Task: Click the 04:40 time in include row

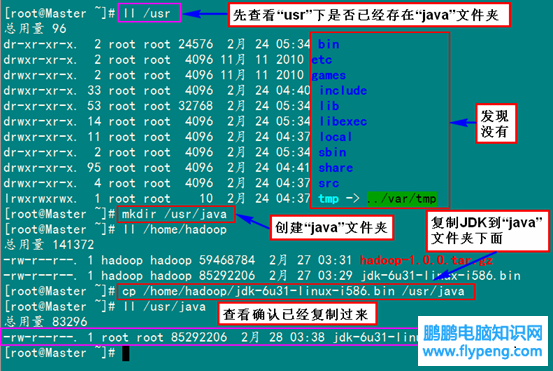Action: coord(293,91)
